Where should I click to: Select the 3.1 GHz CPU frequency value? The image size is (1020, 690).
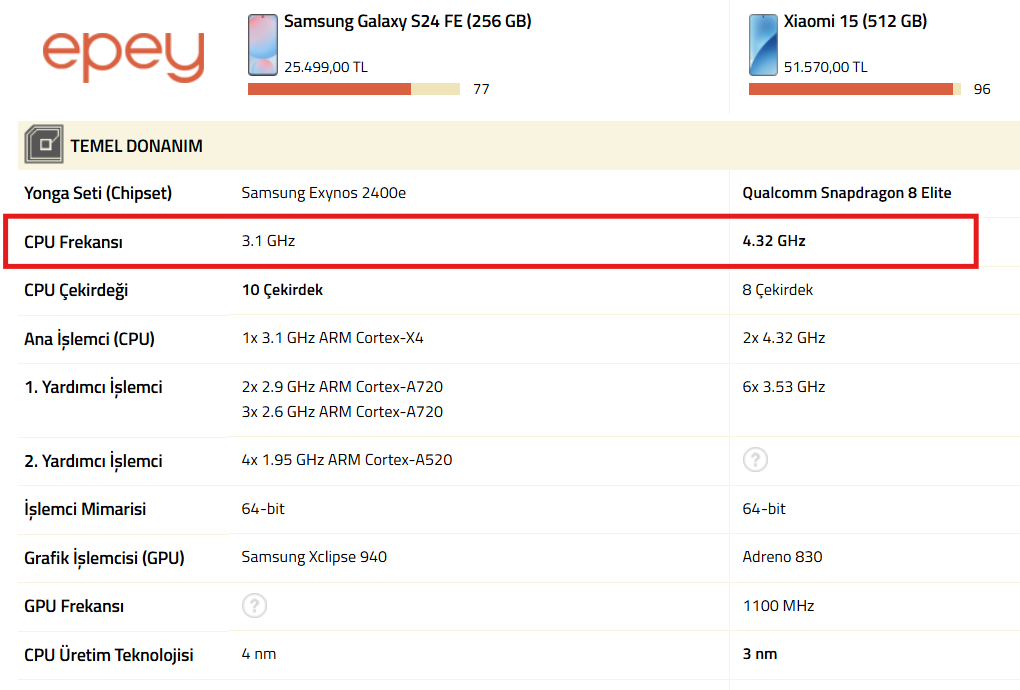269,241
